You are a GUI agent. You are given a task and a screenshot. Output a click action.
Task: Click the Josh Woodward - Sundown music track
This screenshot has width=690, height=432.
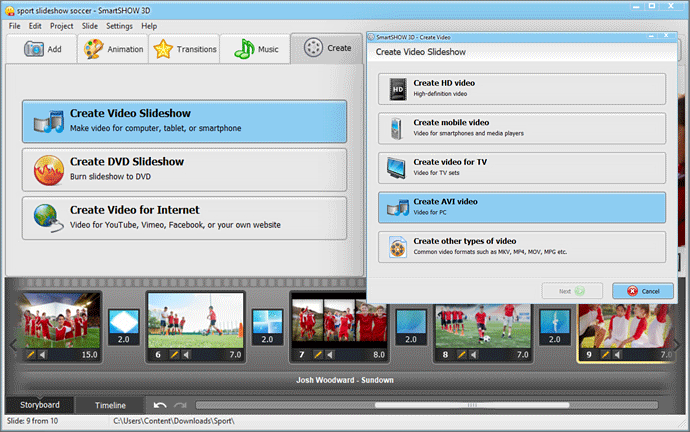[345, 380]
